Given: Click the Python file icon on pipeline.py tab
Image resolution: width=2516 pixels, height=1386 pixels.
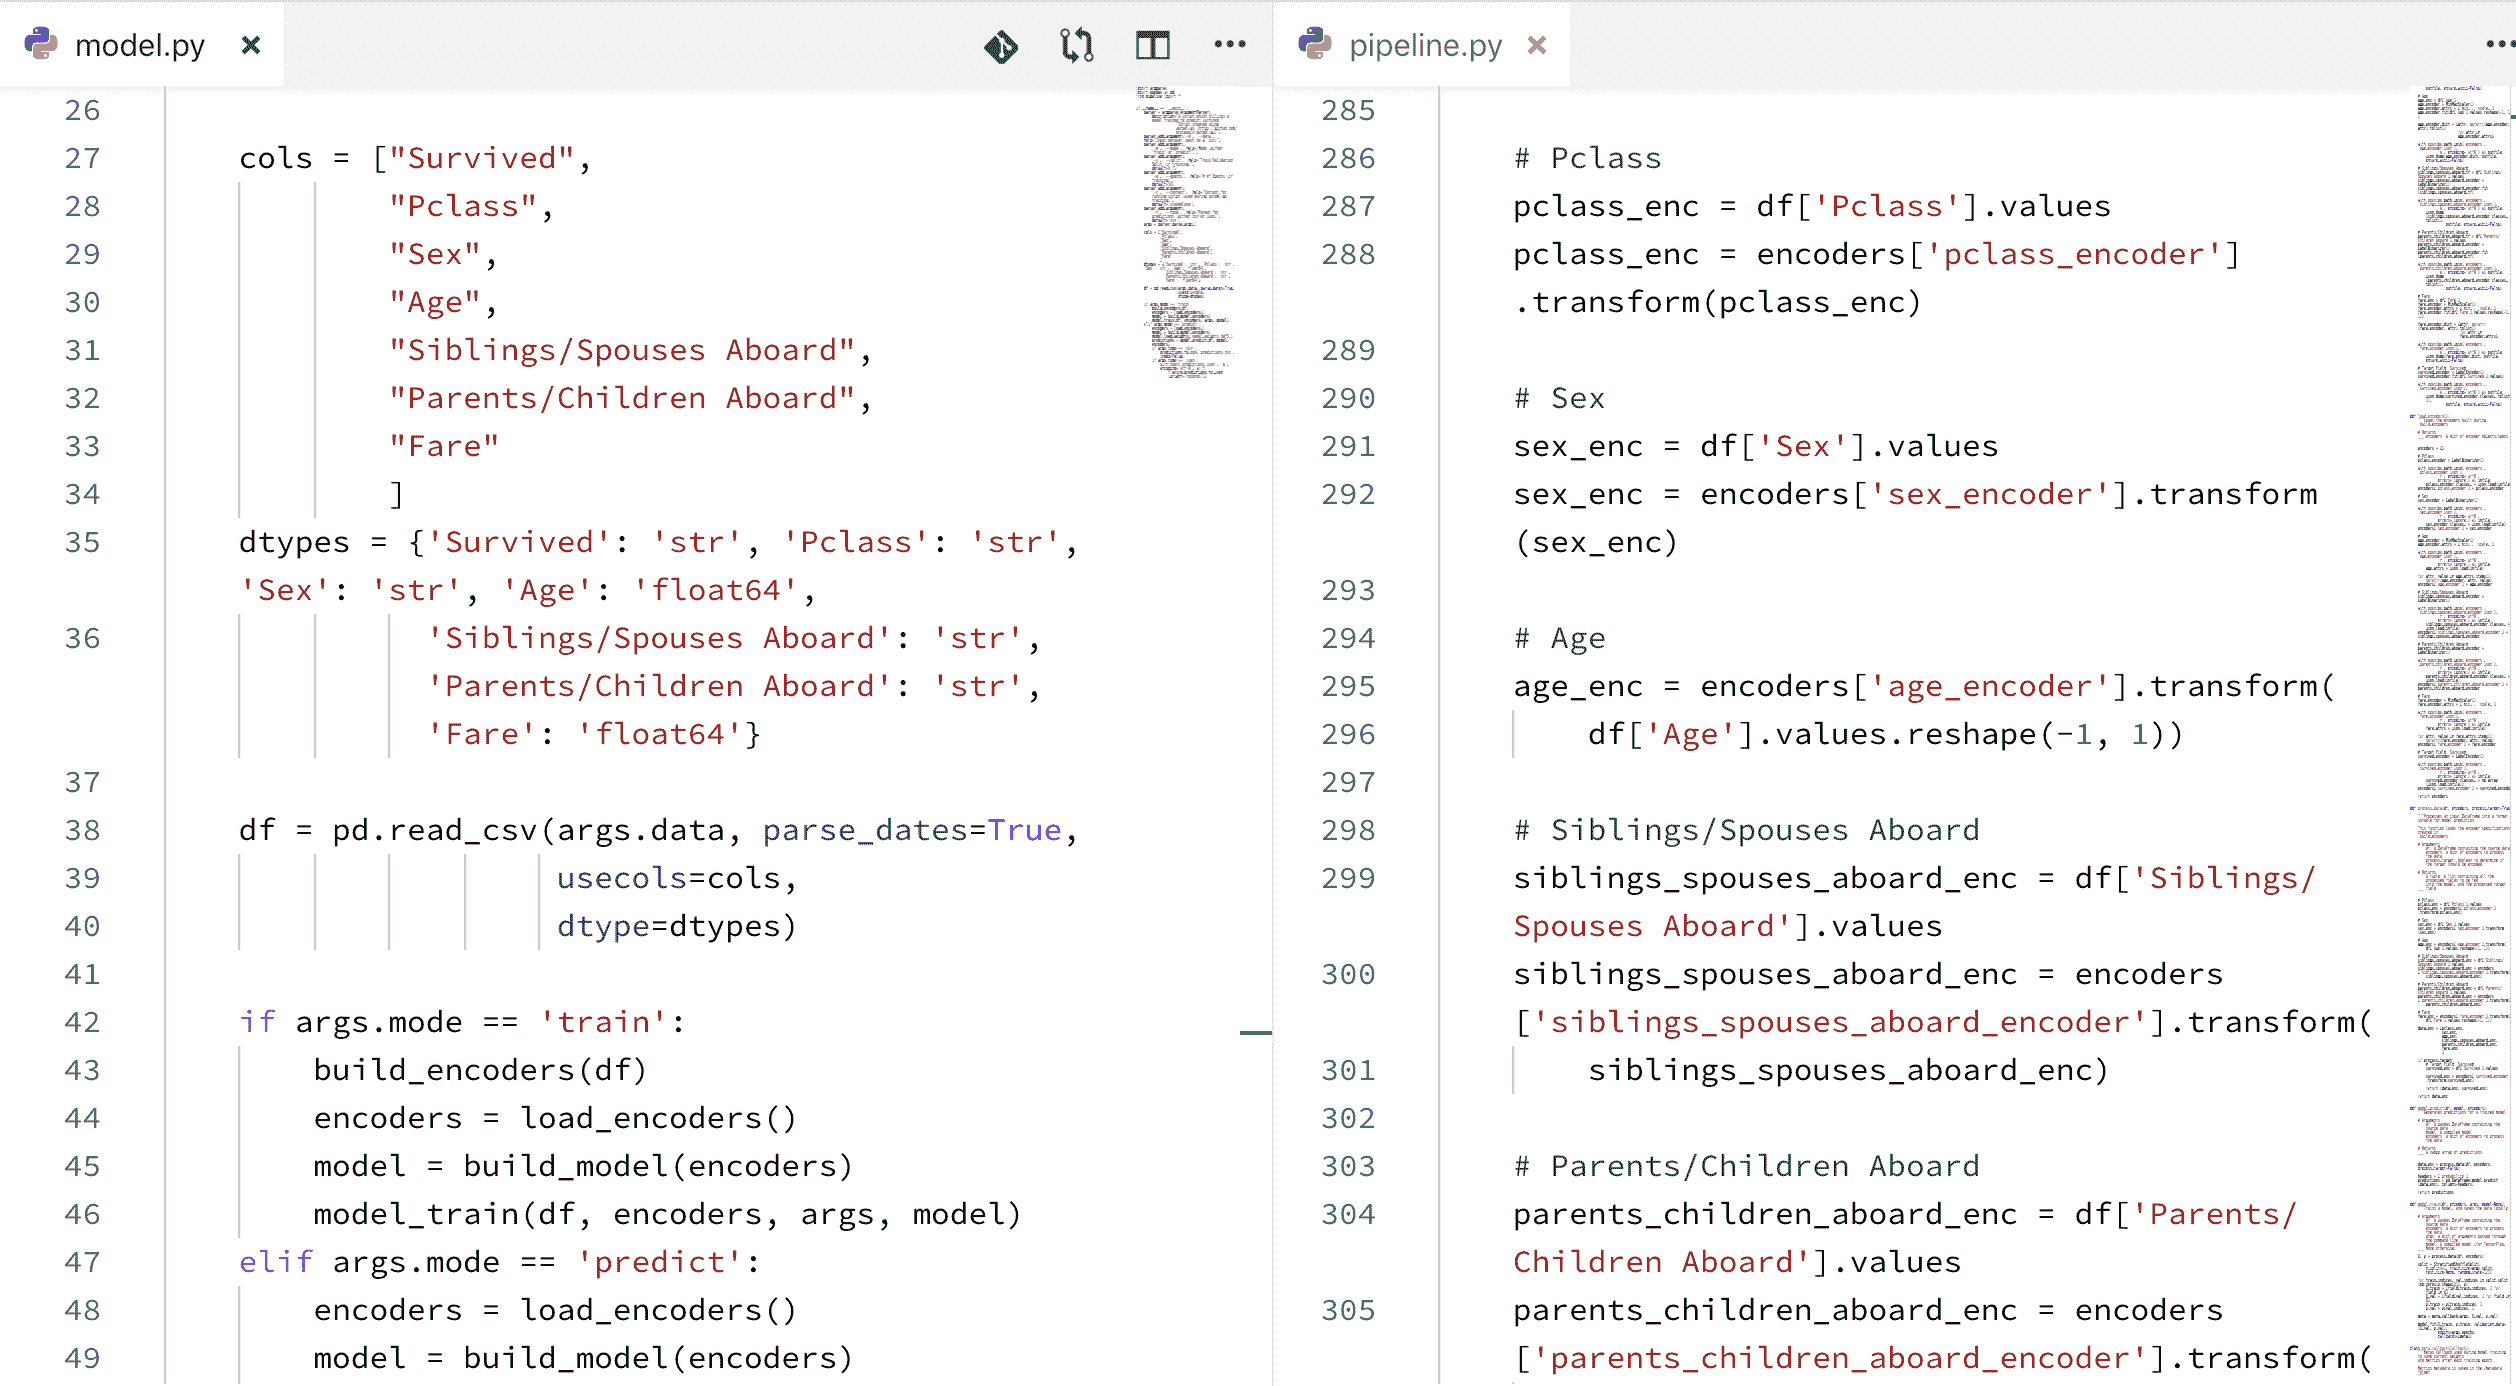Looking at the screenshot, I should pos(1325,44).
